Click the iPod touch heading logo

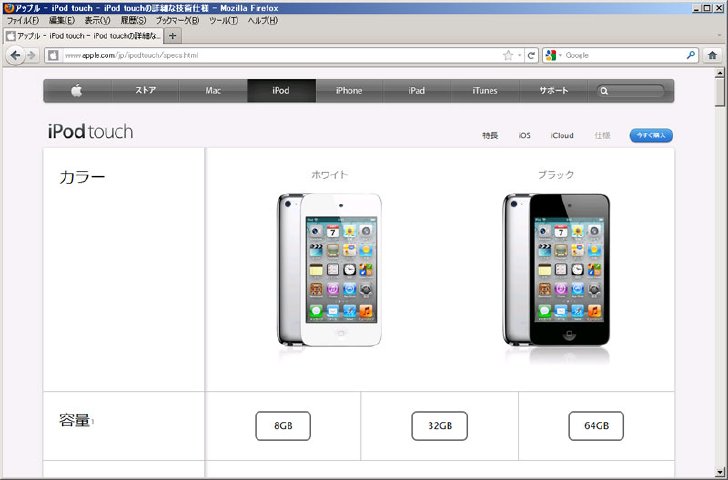(91, 132)
